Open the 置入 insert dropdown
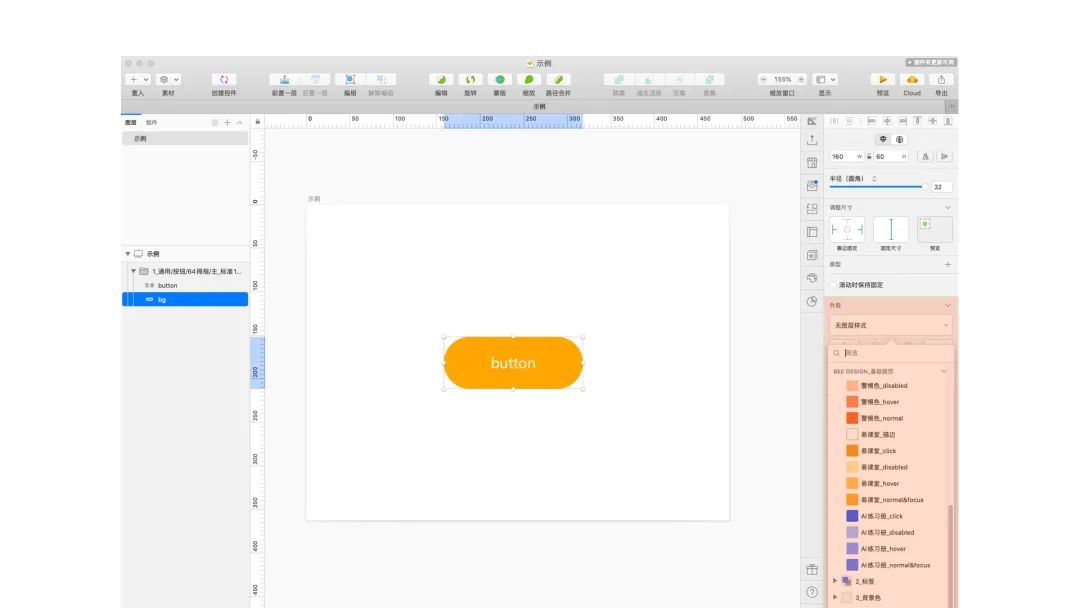 pyautogui.click(x=138, y=80)
